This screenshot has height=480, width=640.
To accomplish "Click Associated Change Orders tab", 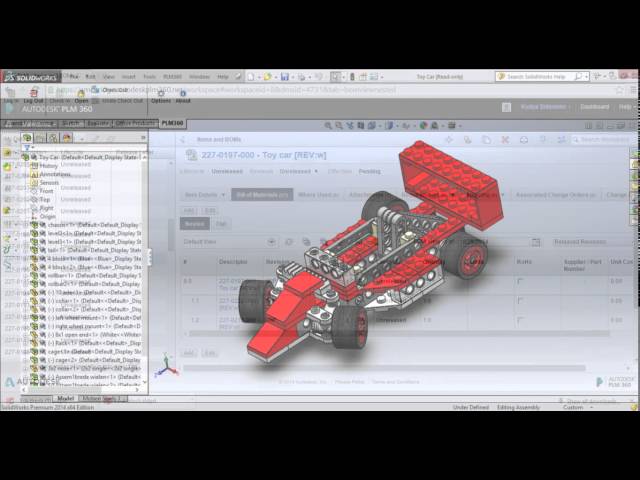I will (x=555, y=195).
